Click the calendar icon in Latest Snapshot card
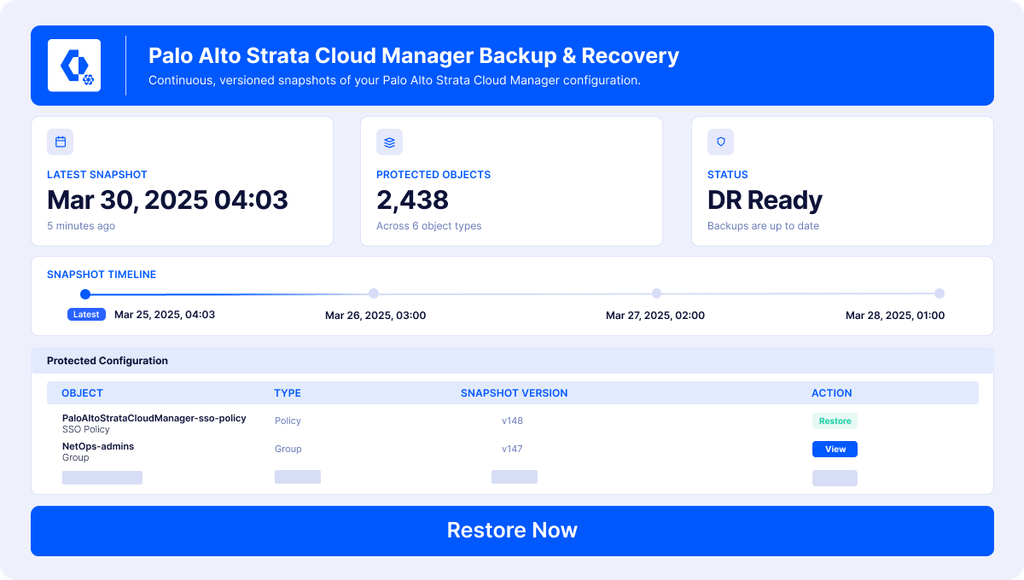 coord(60,142)
